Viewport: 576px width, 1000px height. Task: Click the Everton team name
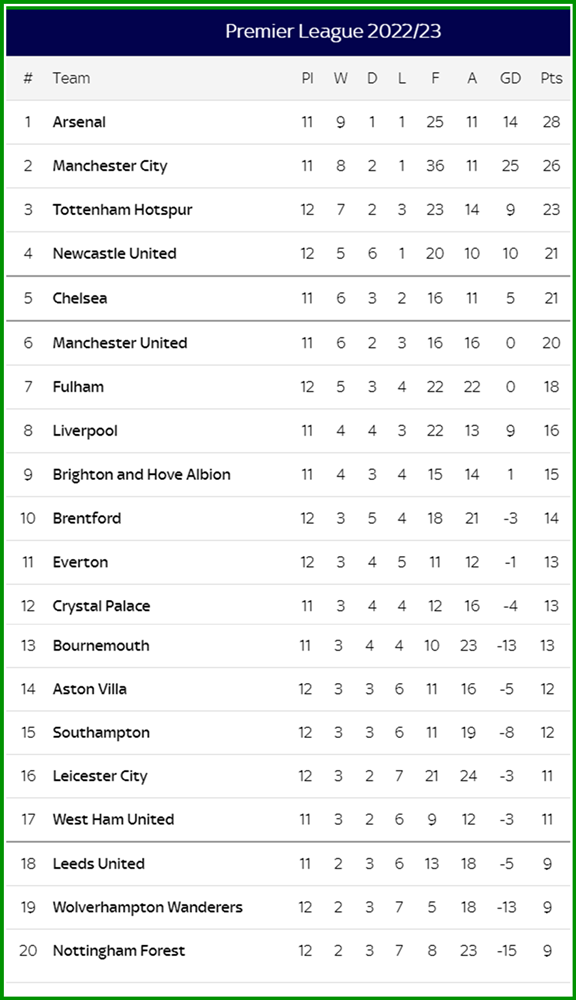point(80,562)
